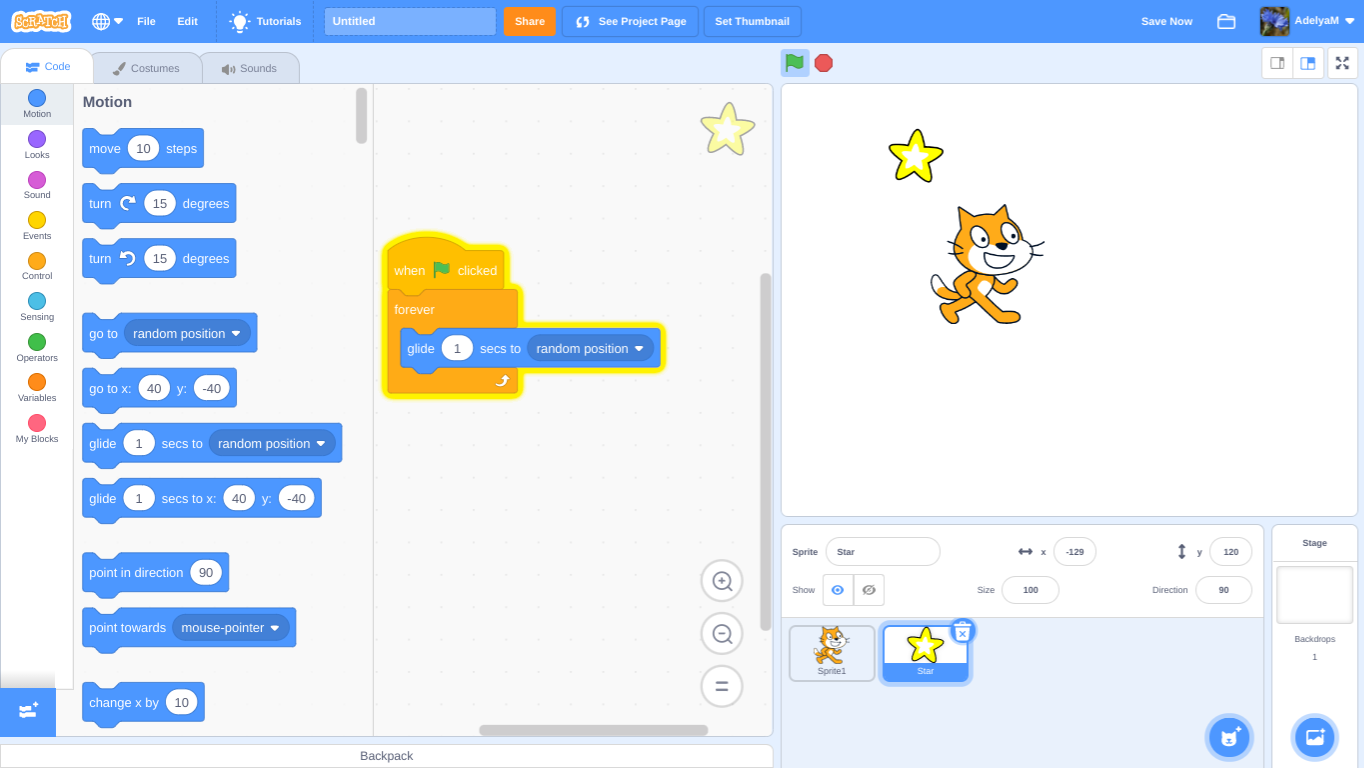The width and height of the screenshot is (1364, 768).
Task: Switch to the Sounds tab
Action: click(x=249, y=68)
